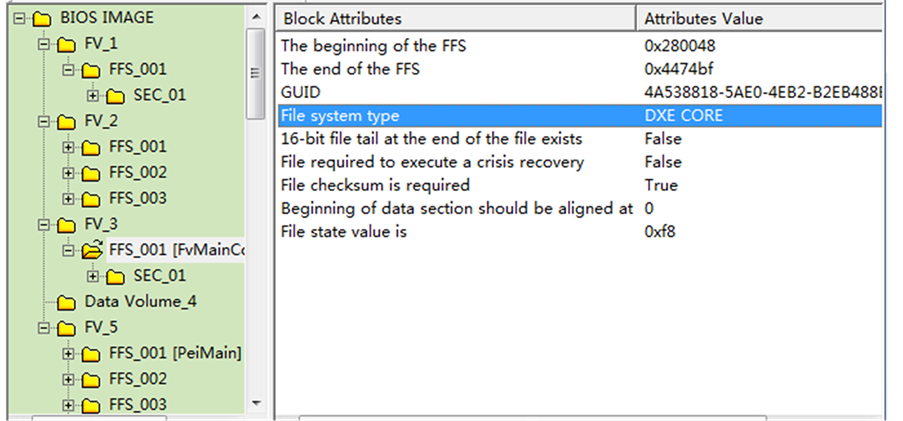The height and width of the screenshot is (421, 903).
Task: Click the FFS_001 [PeiMain] folder icon
Action: click(x=92, y=353)
